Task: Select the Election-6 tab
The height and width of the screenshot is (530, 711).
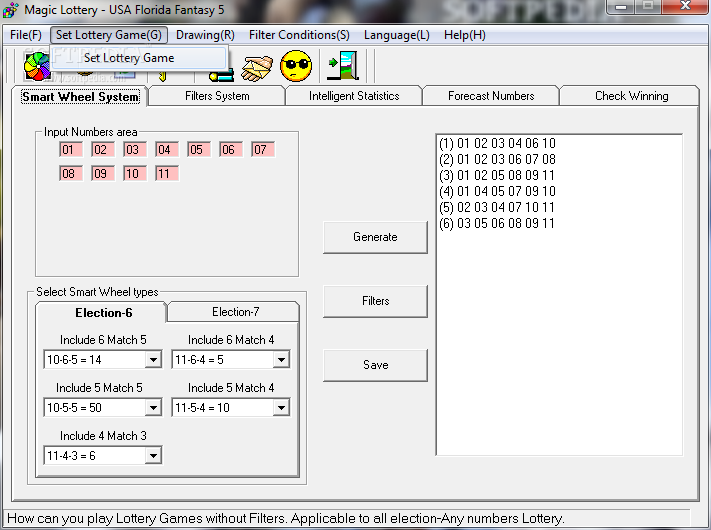Action: click(x=103, y=313)
